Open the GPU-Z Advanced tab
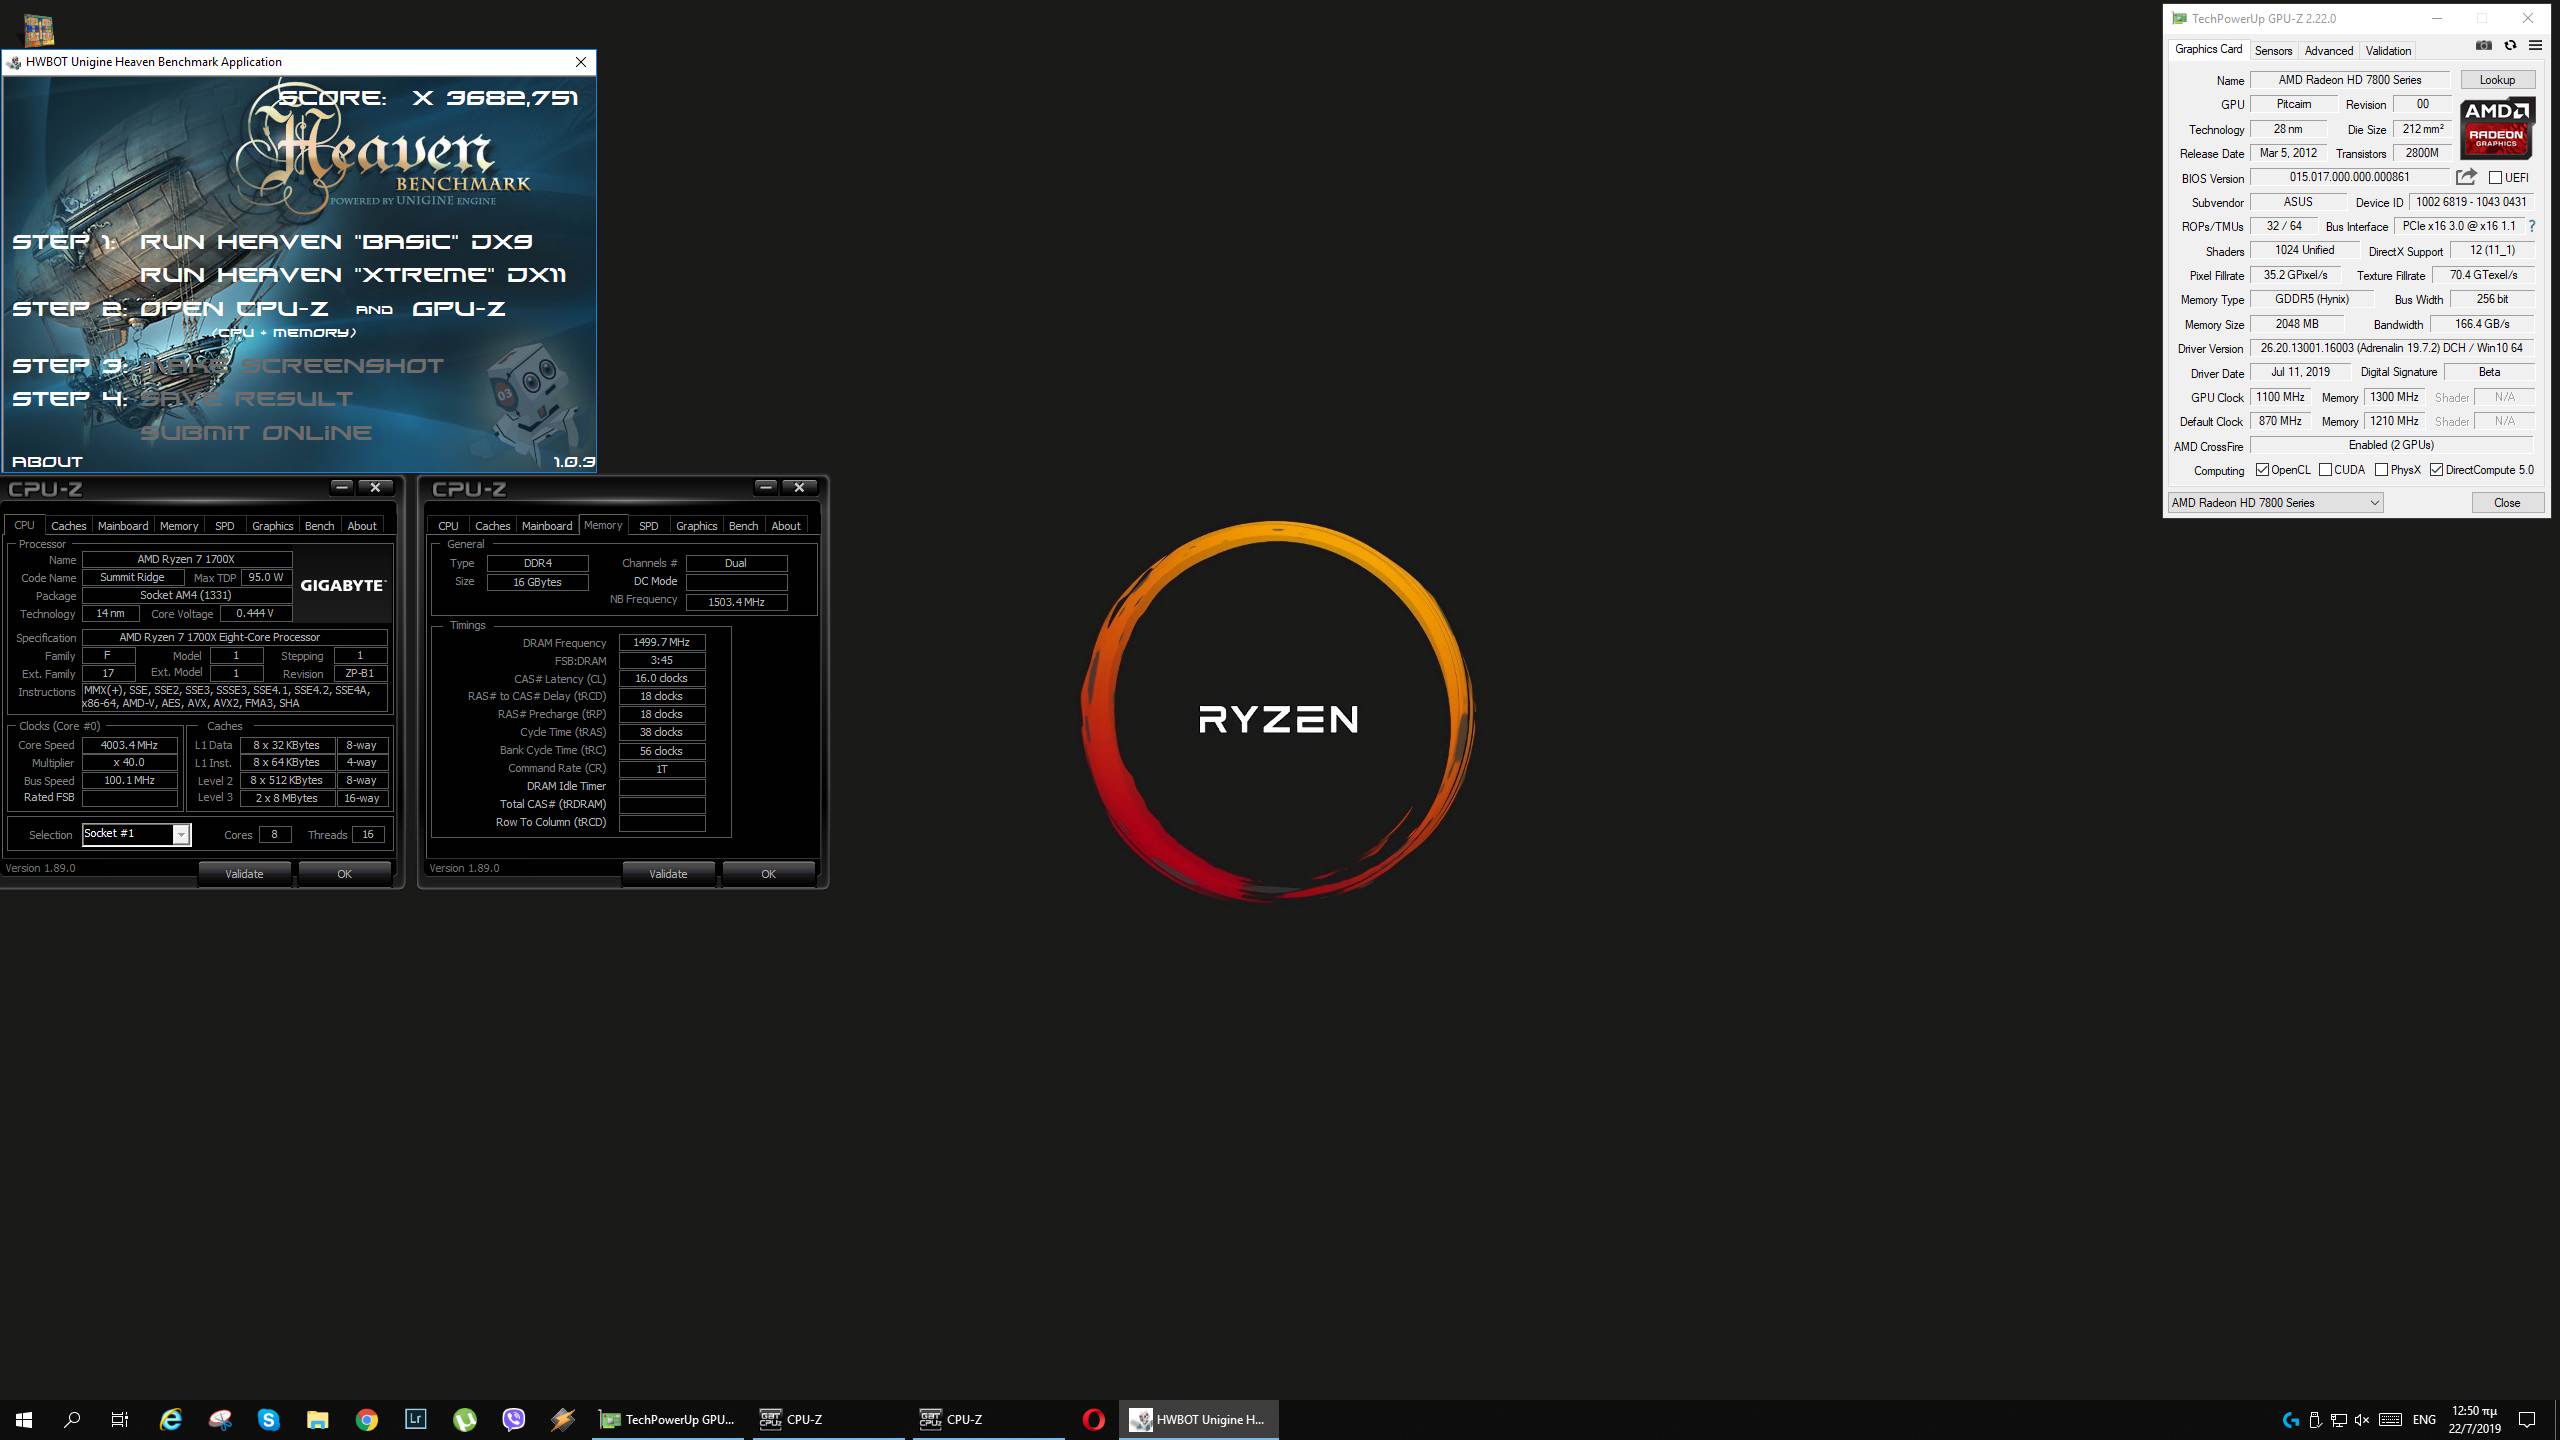This screenshot has height=1440, width=2560. pyautogui.click(x=2329, y=50)
